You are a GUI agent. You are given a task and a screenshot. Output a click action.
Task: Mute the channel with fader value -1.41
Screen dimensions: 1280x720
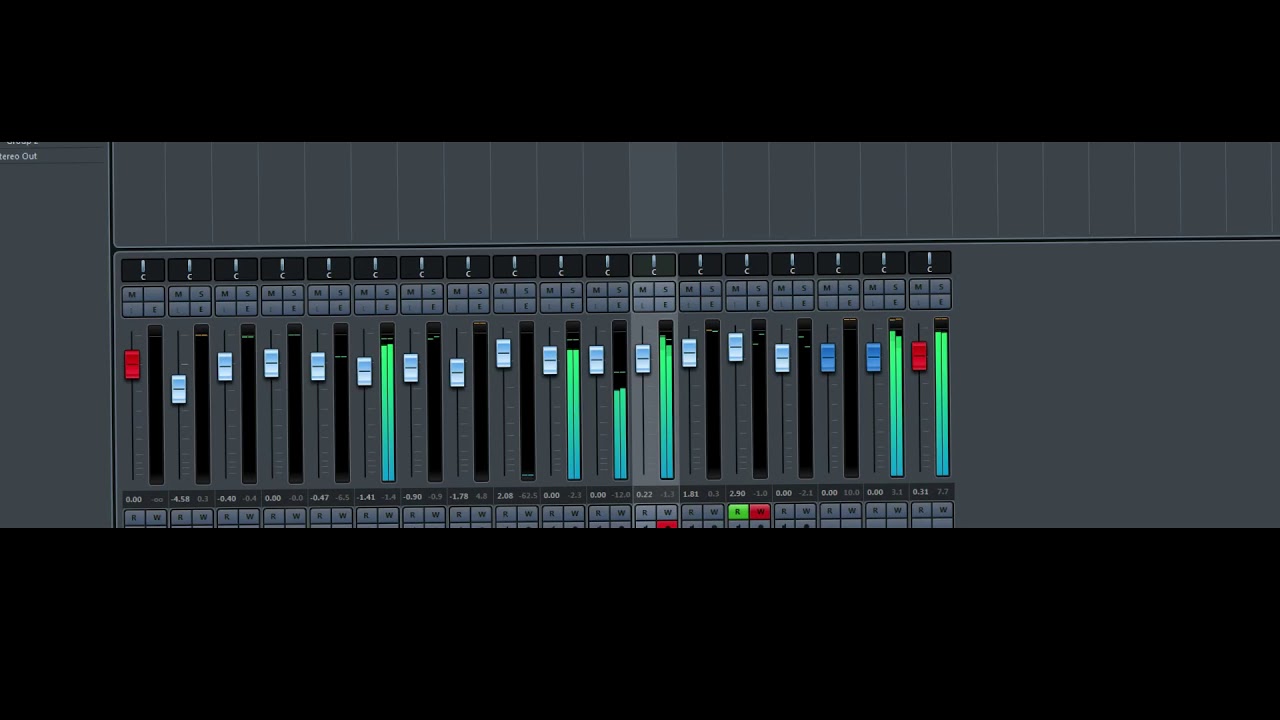364,293
